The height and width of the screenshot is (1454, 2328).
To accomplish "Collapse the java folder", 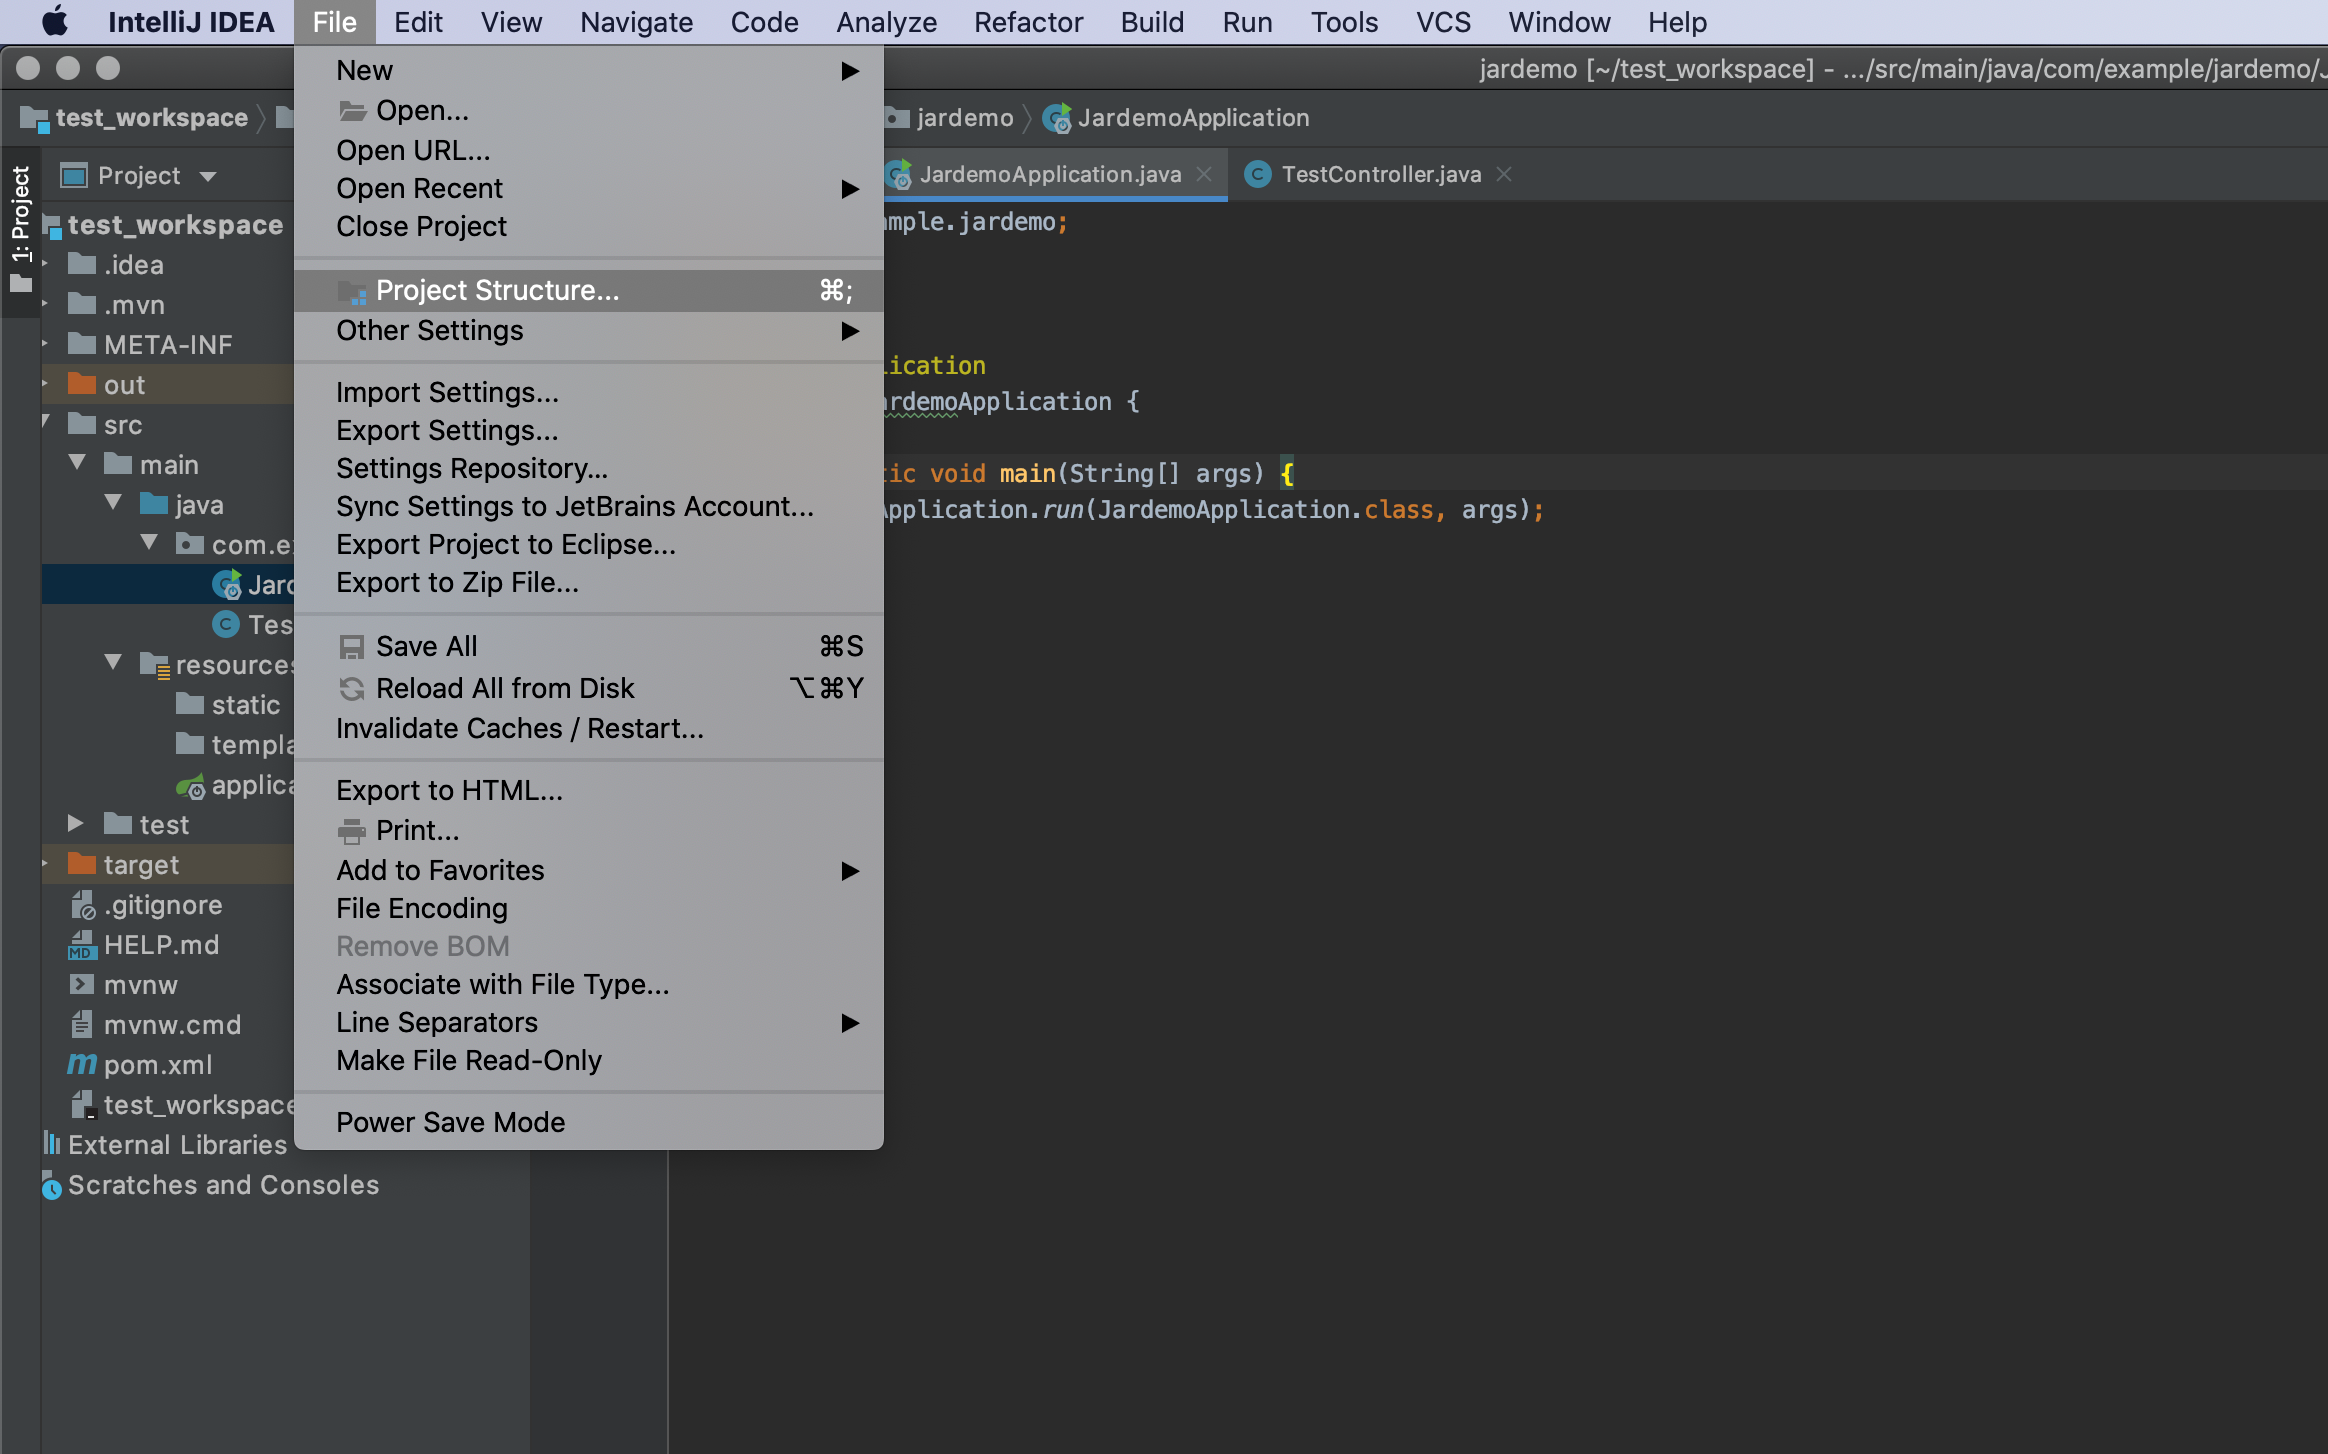I will point(113,503).
